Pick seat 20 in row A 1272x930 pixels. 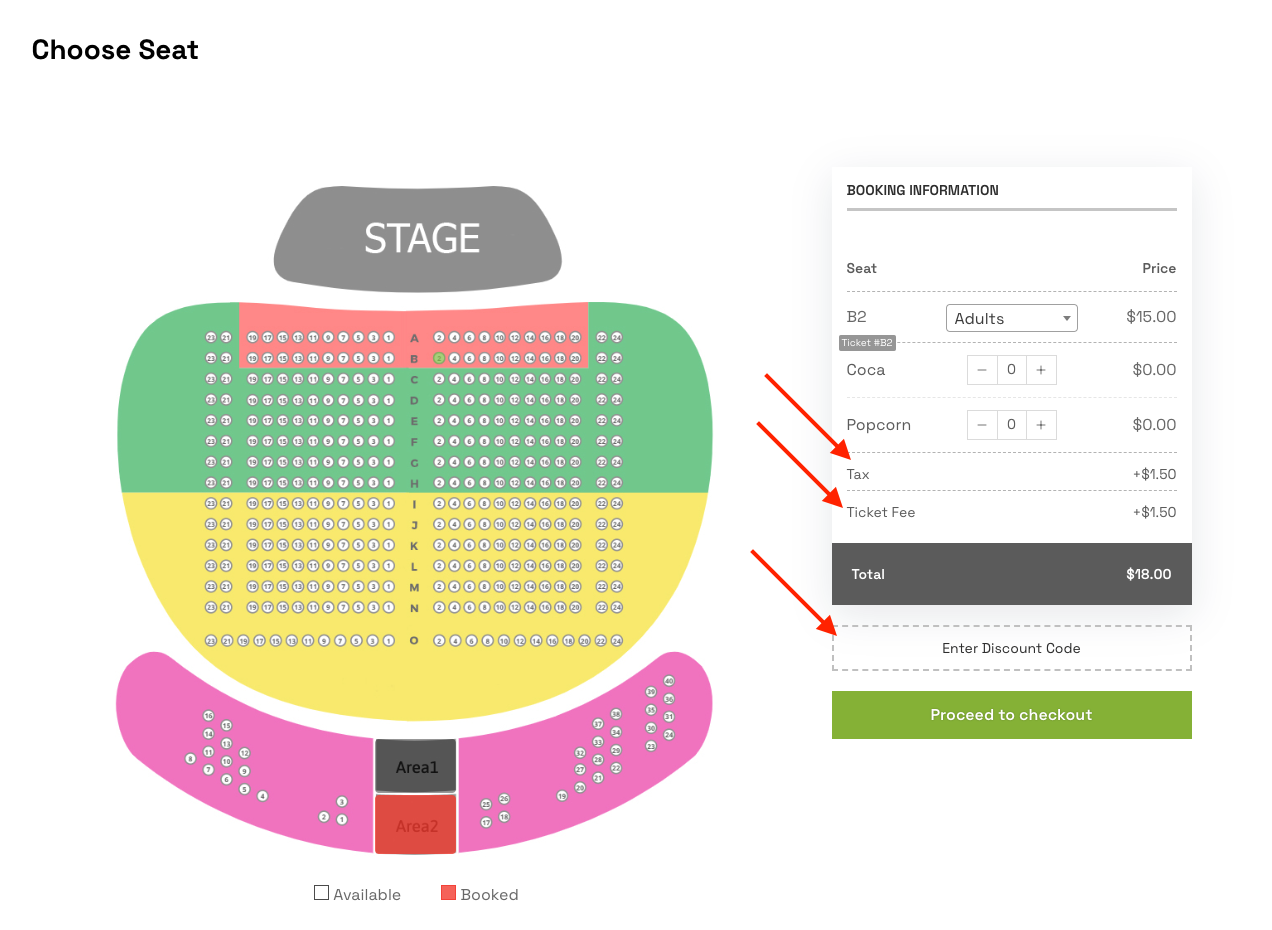(x=575, y=338)
